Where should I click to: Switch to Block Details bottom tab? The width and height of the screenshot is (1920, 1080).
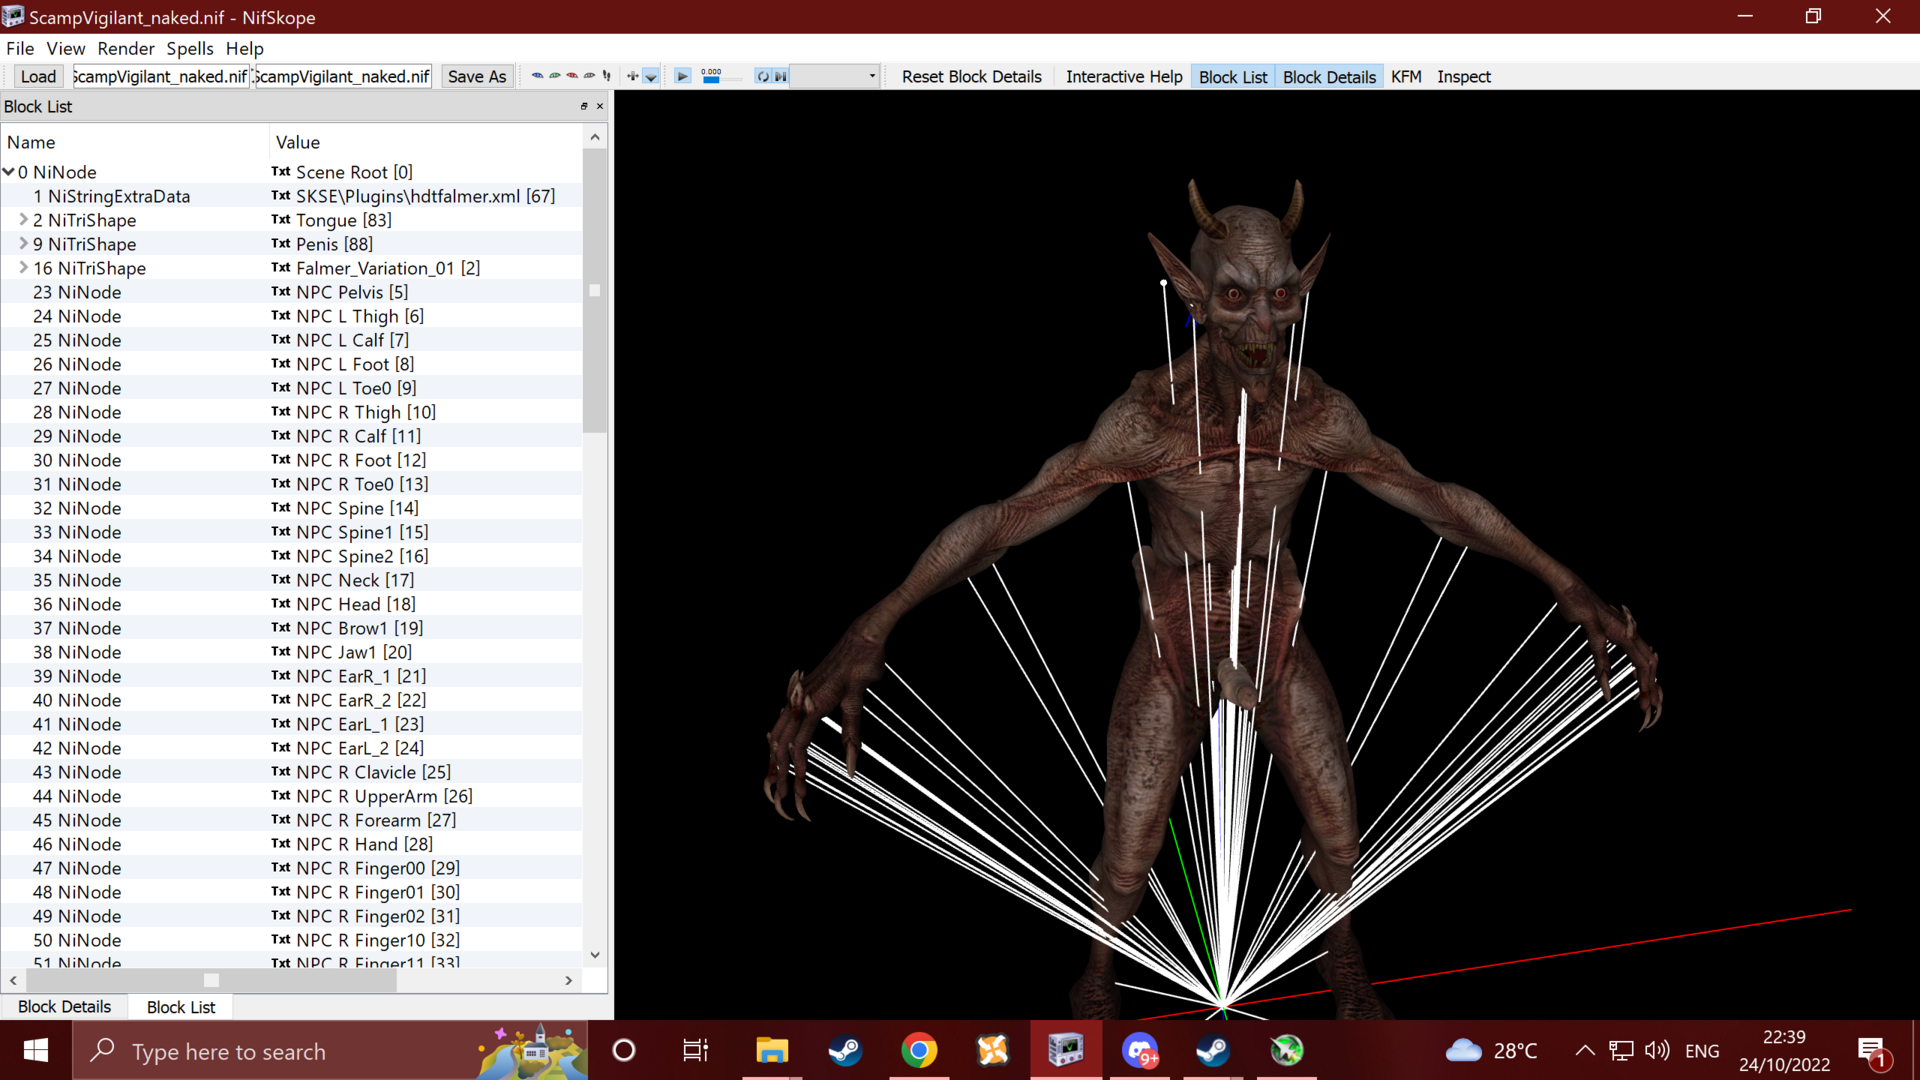pyautogui.click(x=64, y=1007)
